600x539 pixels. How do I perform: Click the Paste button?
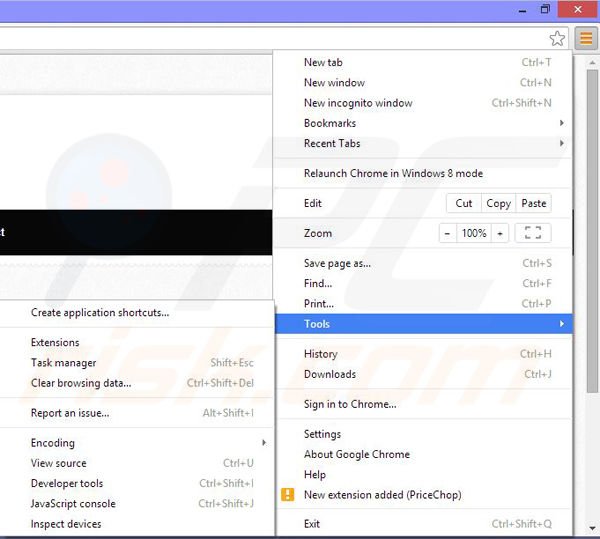point(533,203)
